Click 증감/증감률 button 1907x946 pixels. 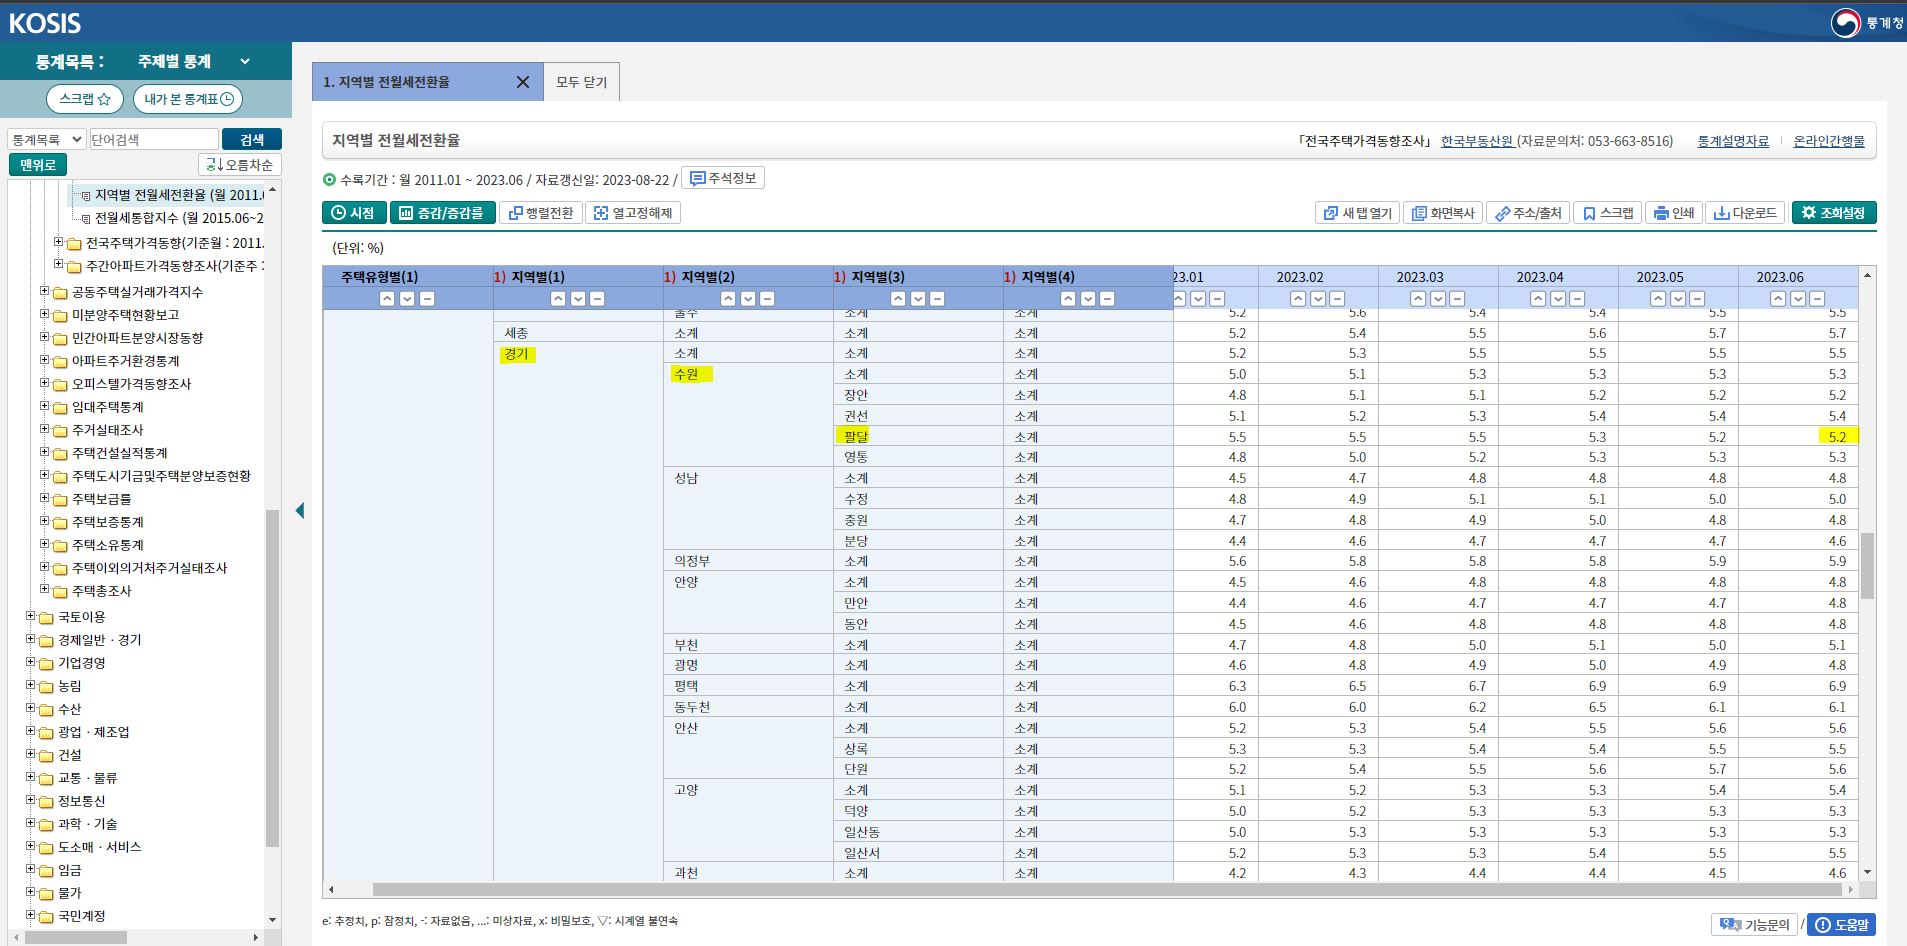pos(442,212)
